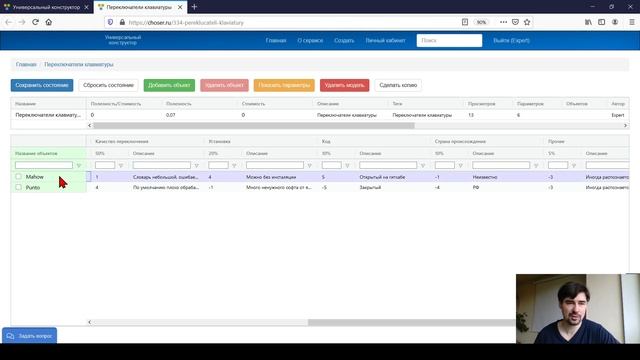Close the Универсальный конструктор tab
640x360 pixels.
pos(86,7)
